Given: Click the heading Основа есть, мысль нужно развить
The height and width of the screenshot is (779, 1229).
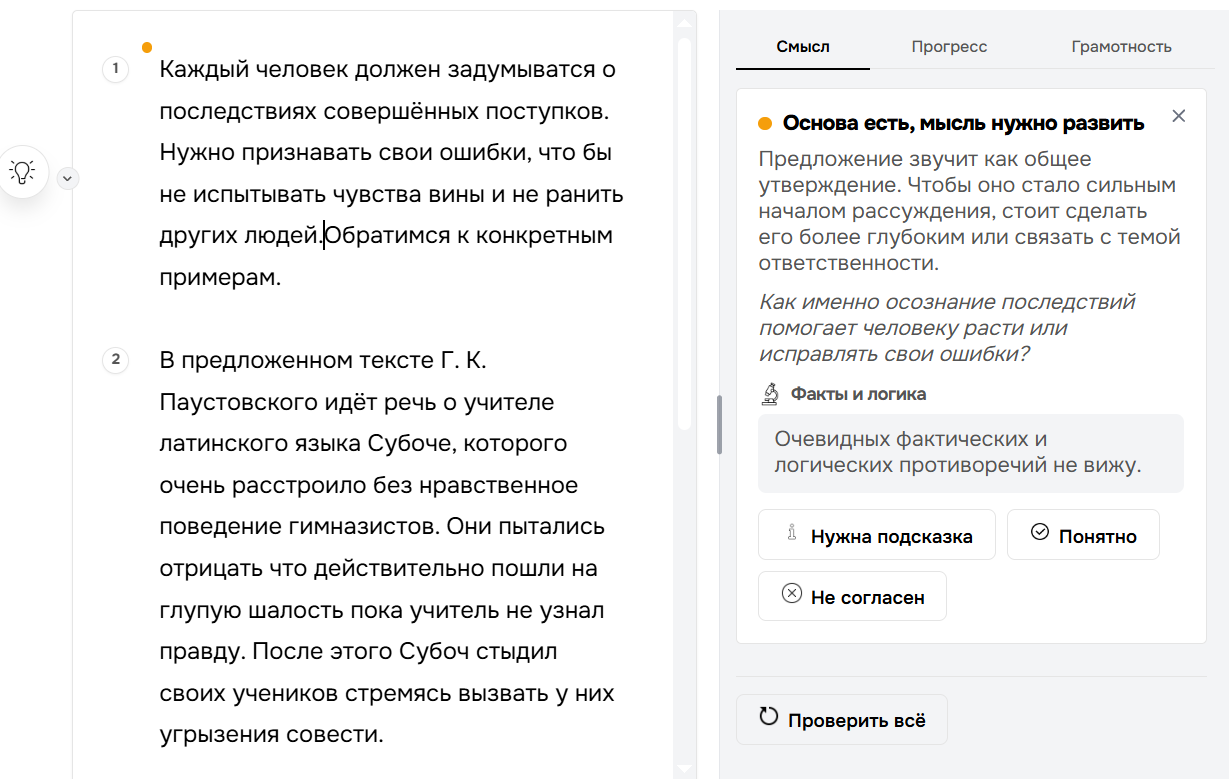Looking at the screenshot, I should [963, 124].
